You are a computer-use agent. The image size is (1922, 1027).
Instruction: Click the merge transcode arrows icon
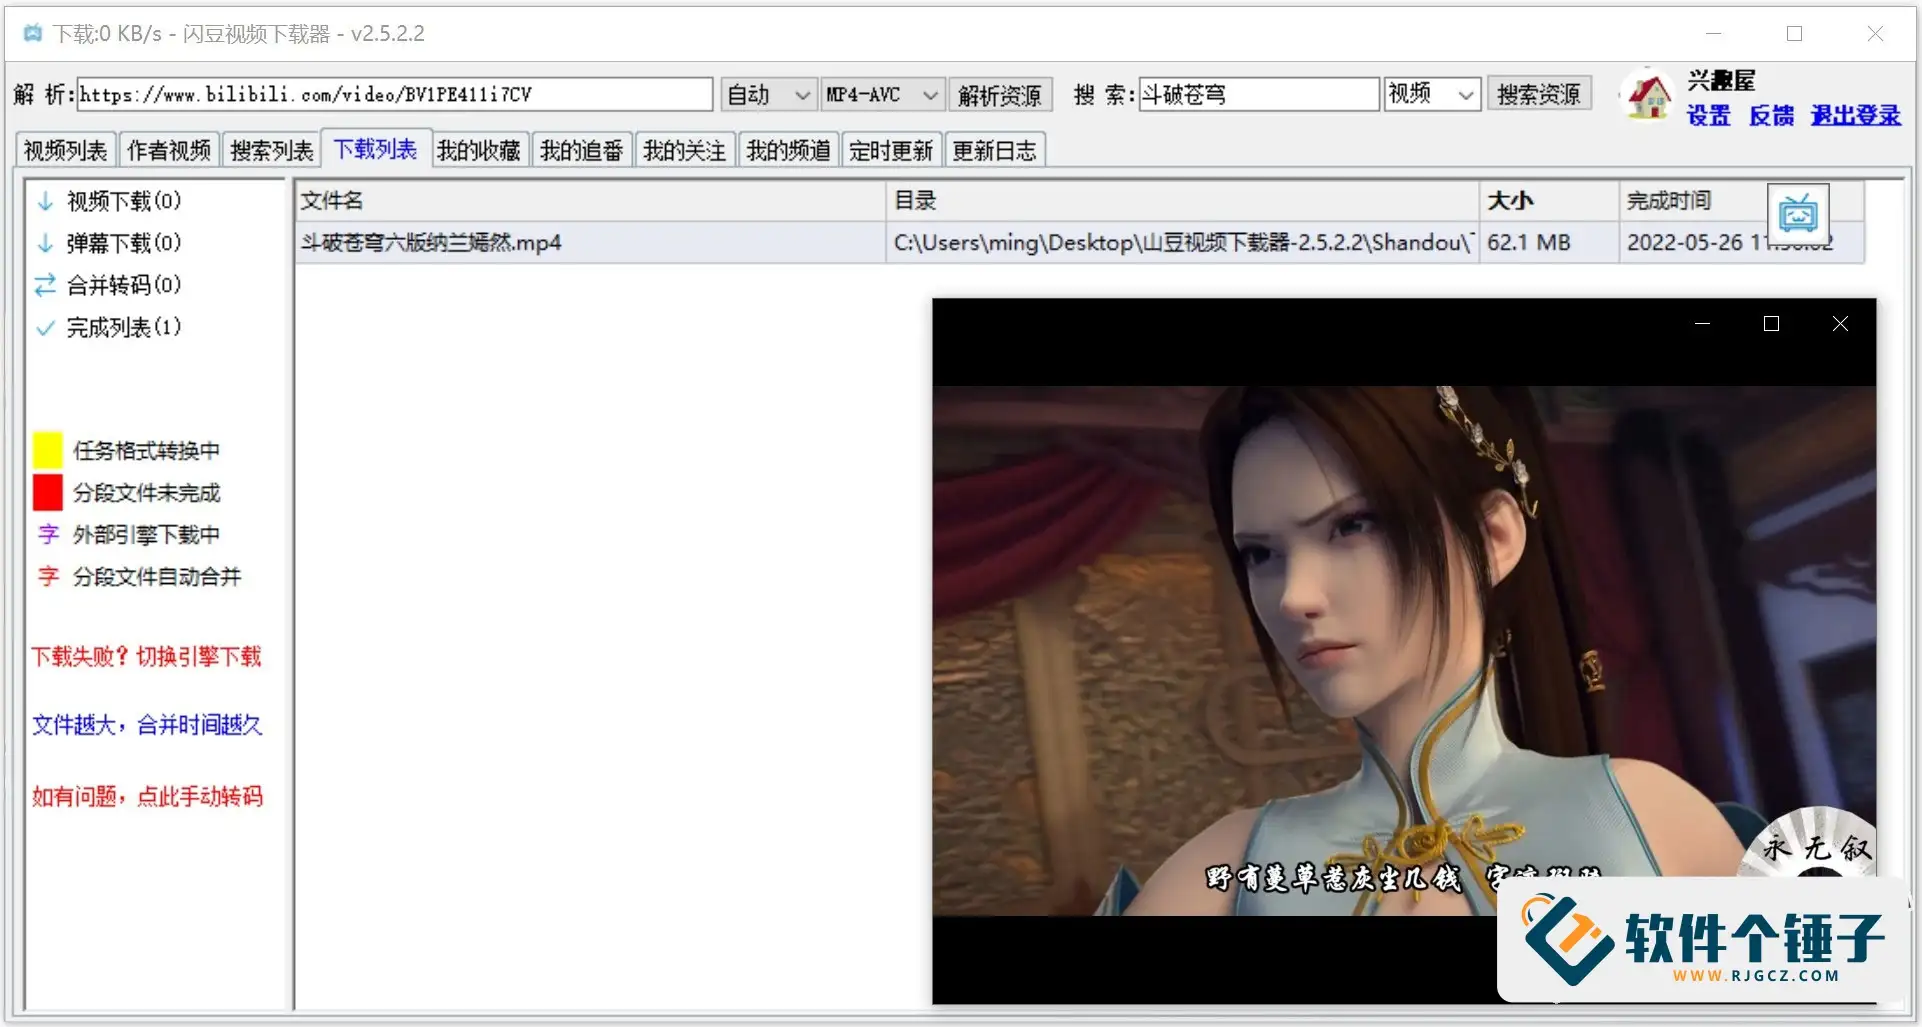[45, 286]
